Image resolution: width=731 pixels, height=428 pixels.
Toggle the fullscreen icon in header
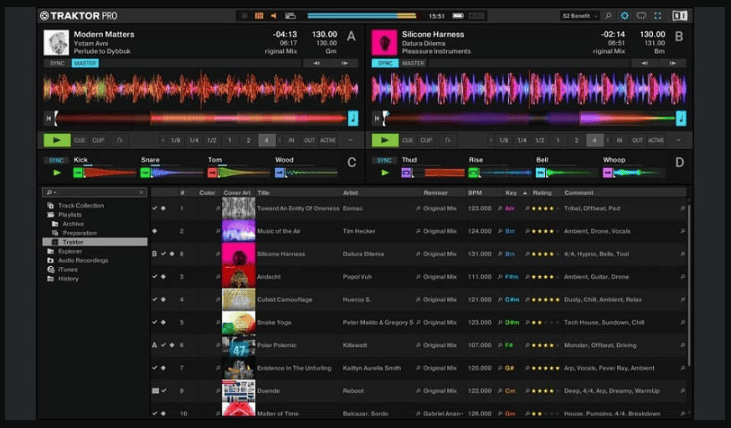click(657, 16)
